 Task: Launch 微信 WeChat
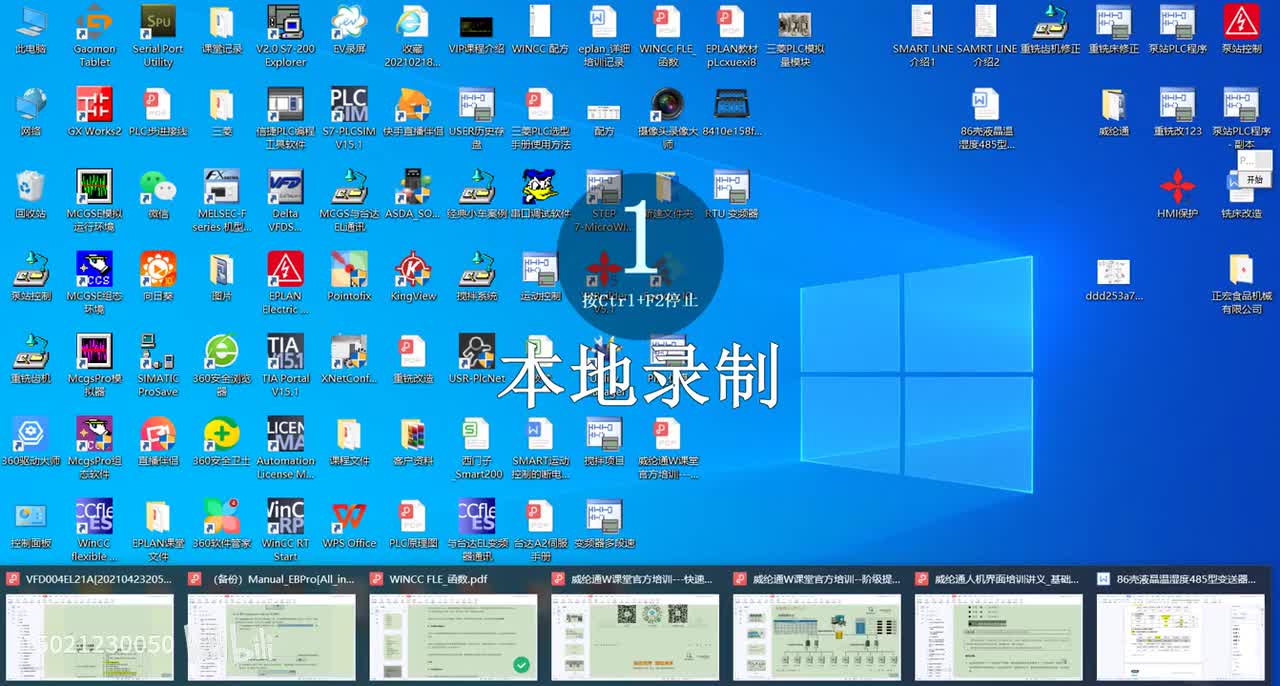click(158, 195)
